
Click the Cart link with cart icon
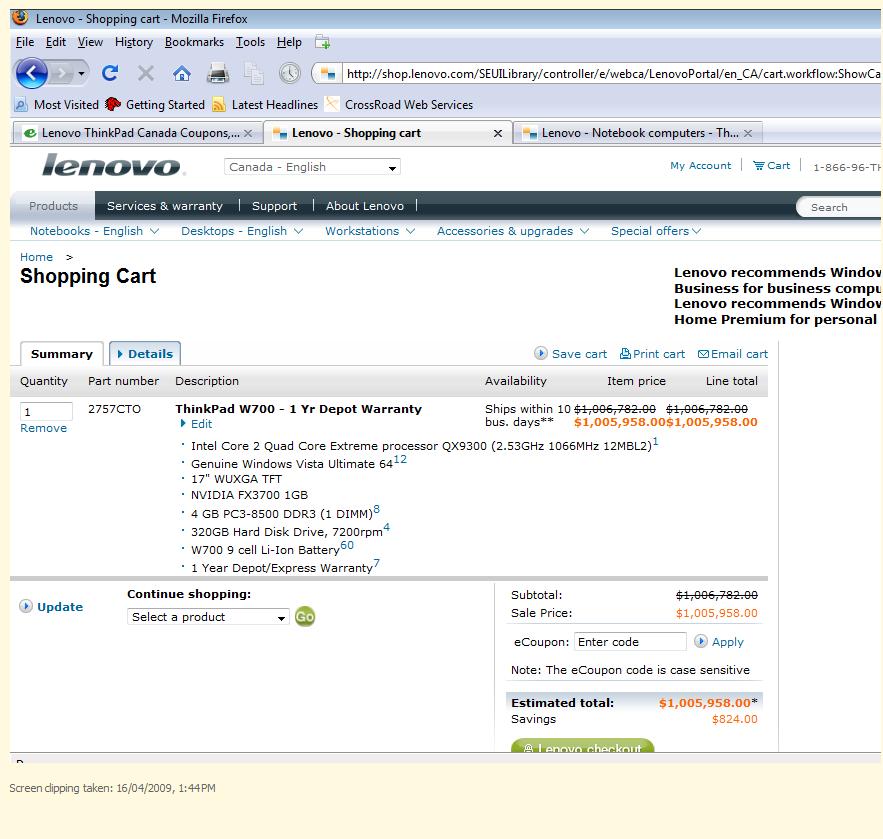click(x=771, y=166)
